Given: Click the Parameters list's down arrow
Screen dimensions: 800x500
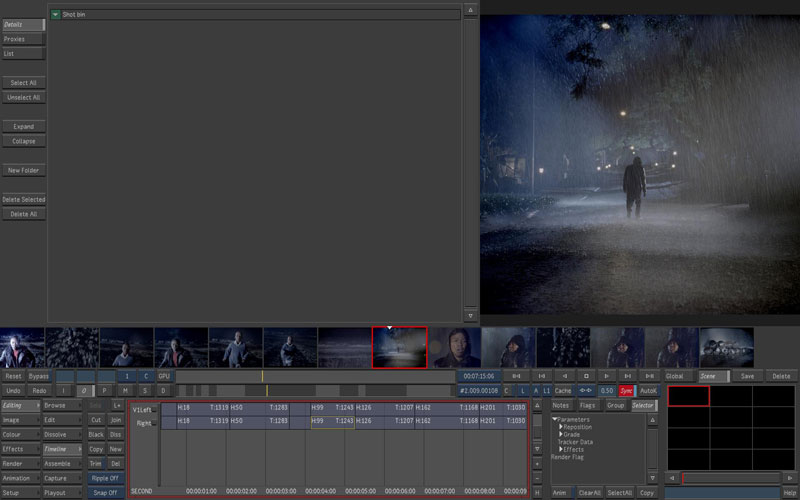Looking at the screenshot, I should (653, 478).
